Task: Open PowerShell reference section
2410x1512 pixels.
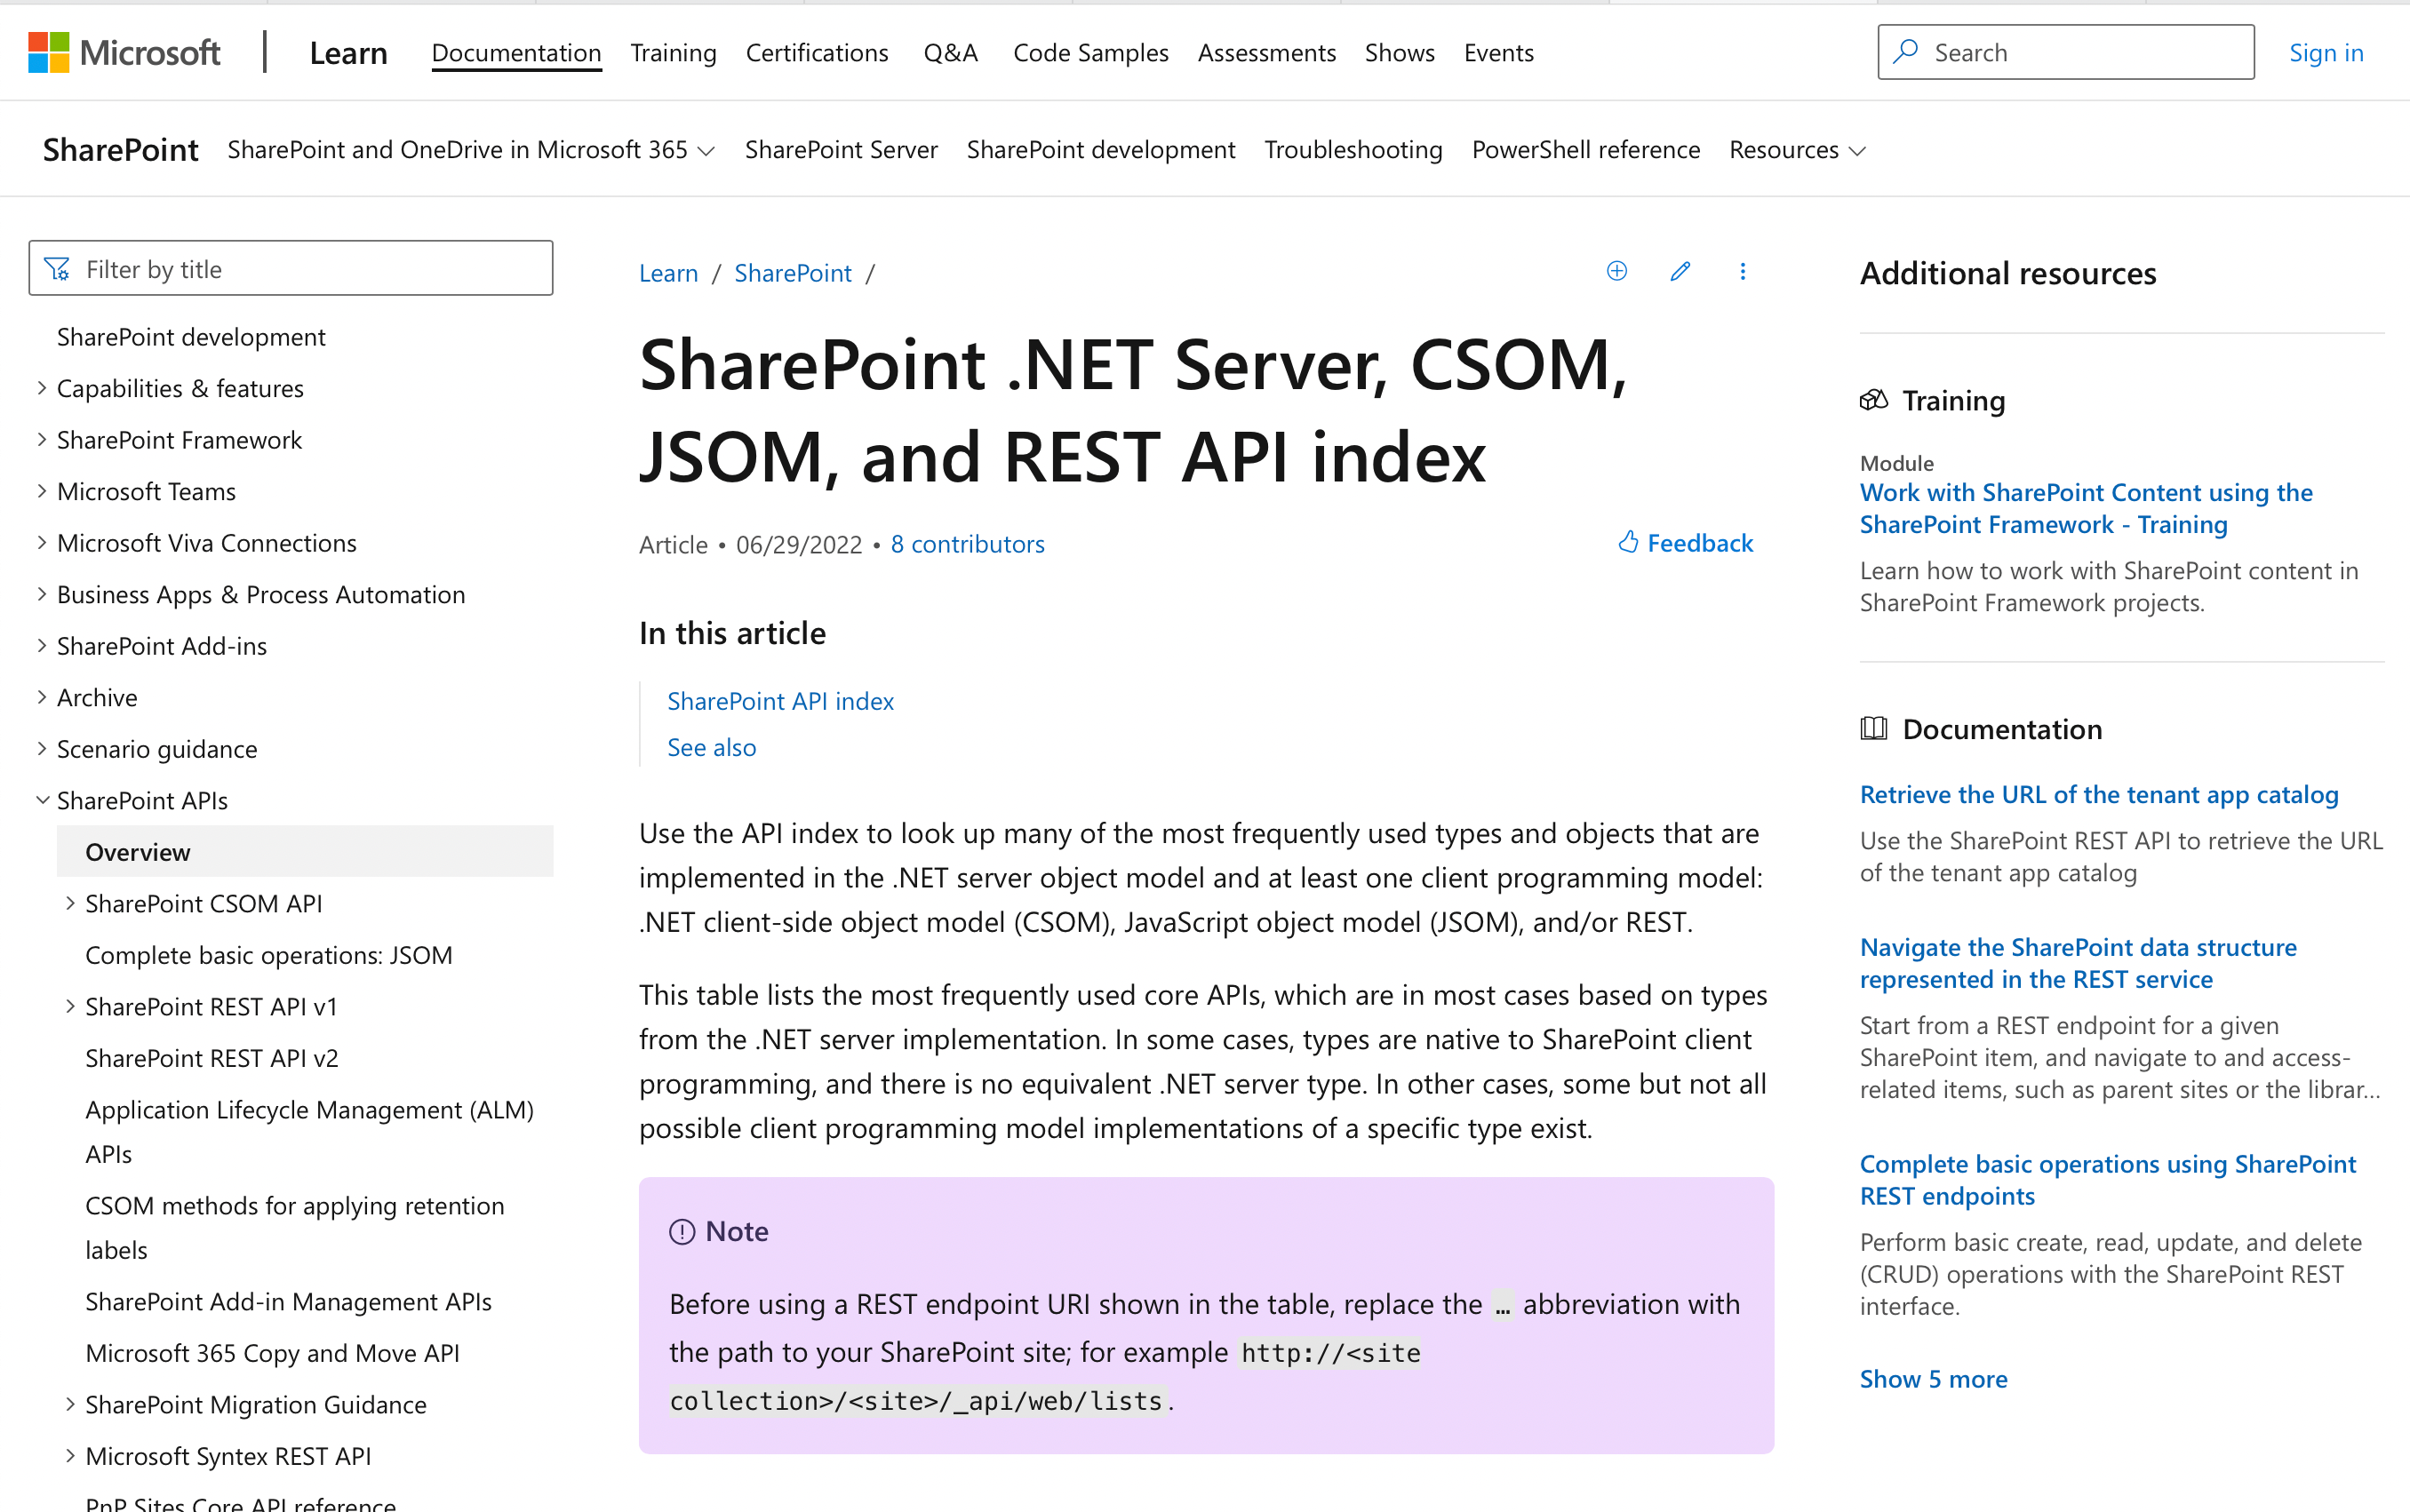Action: [x=1585, y=149]
